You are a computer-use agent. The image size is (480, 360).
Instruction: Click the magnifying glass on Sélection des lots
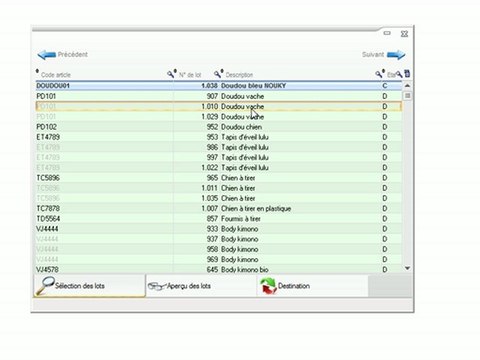45,285
